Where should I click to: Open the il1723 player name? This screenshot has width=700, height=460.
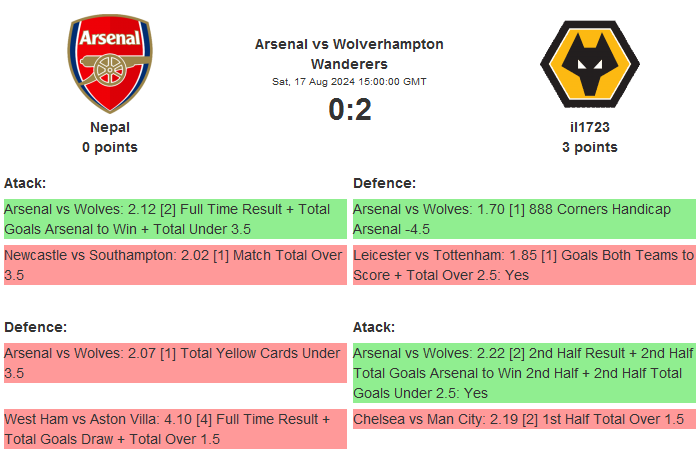point(589,127)
